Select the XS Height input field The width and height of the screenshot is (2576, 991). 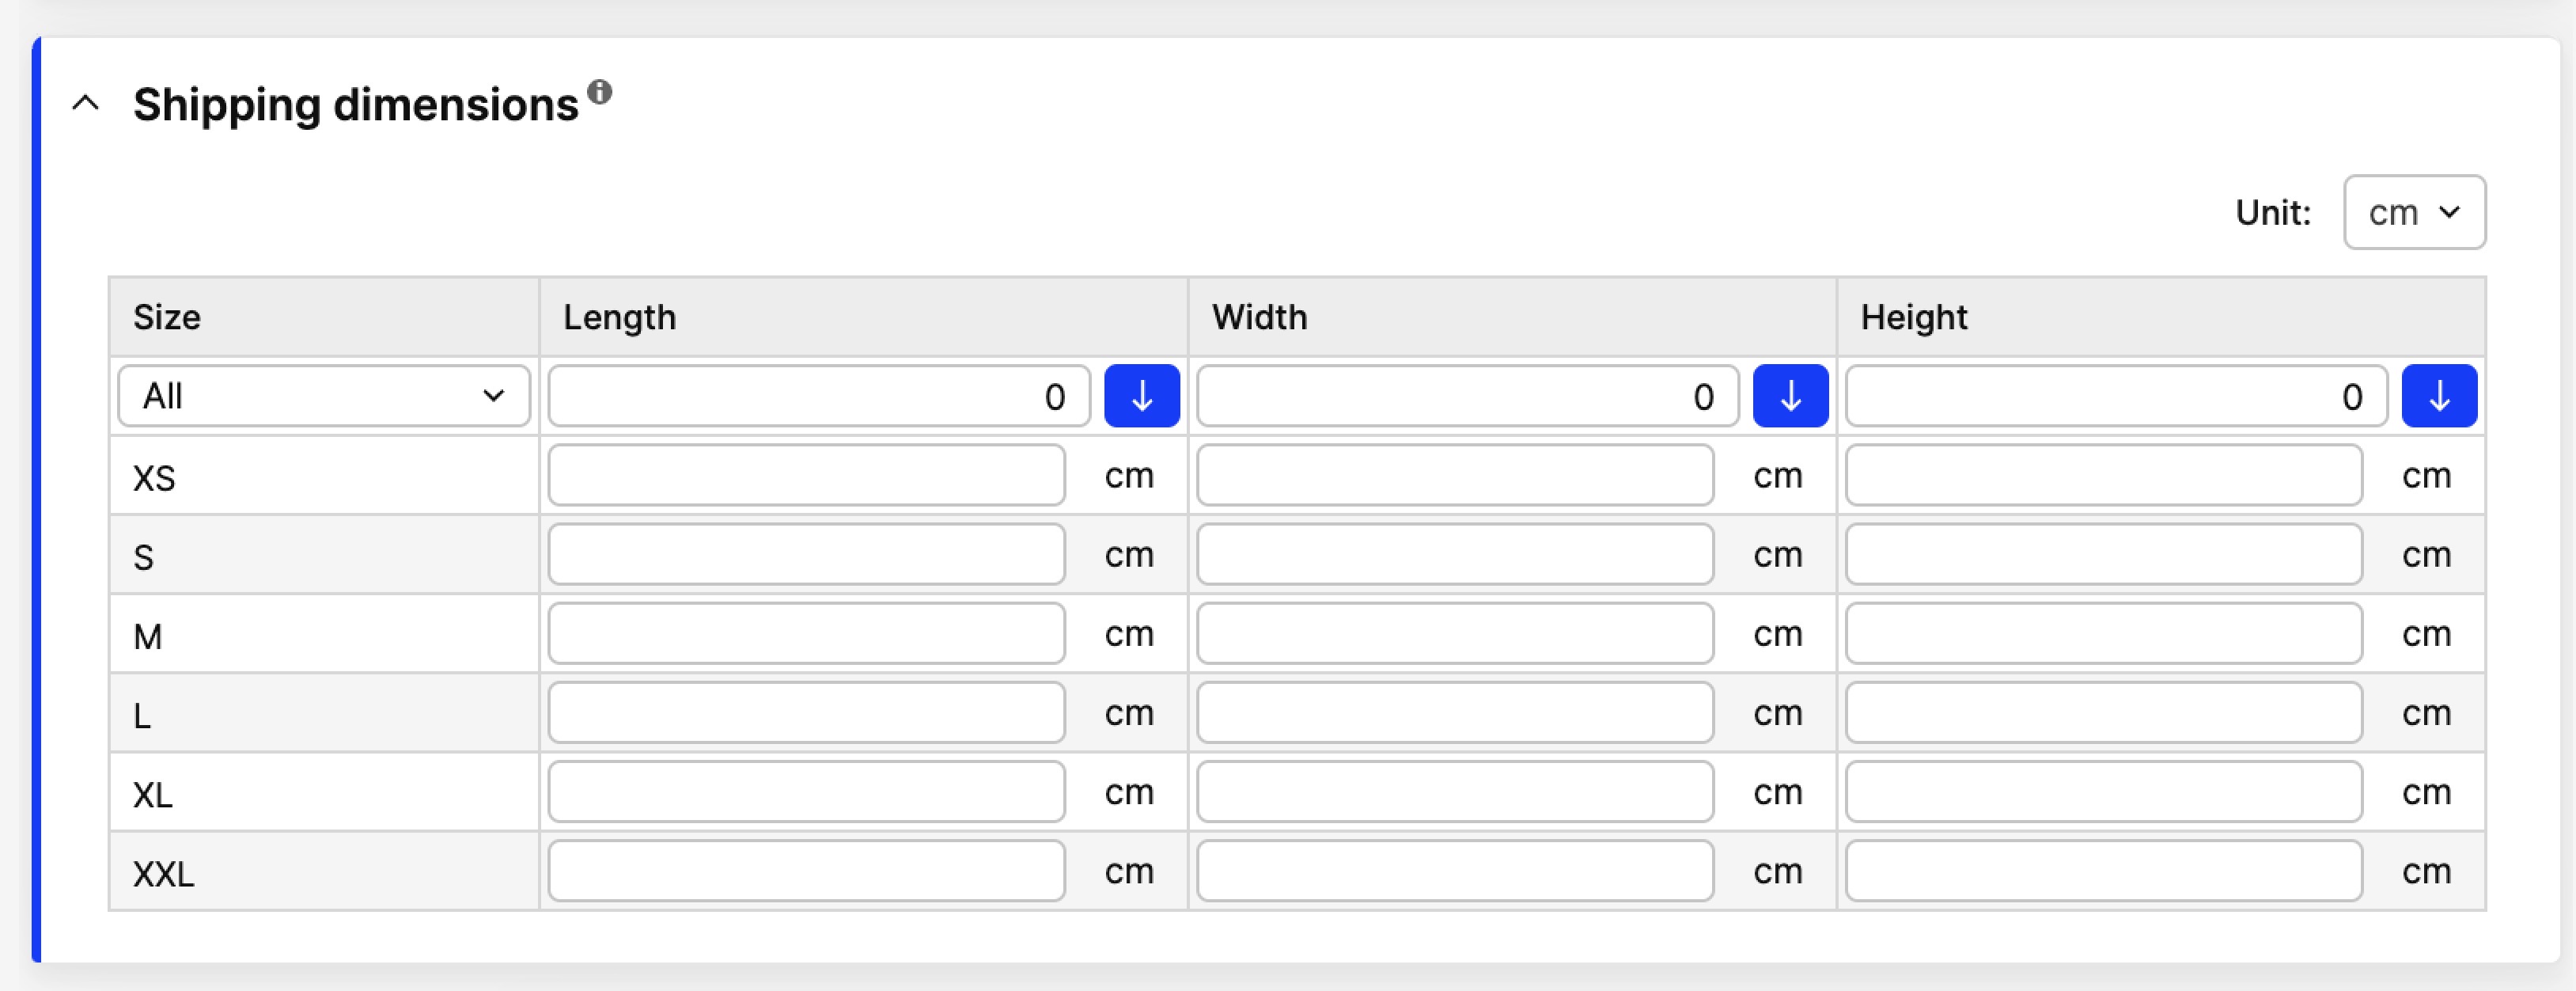pyautogui.click(x=2104, y=475)
